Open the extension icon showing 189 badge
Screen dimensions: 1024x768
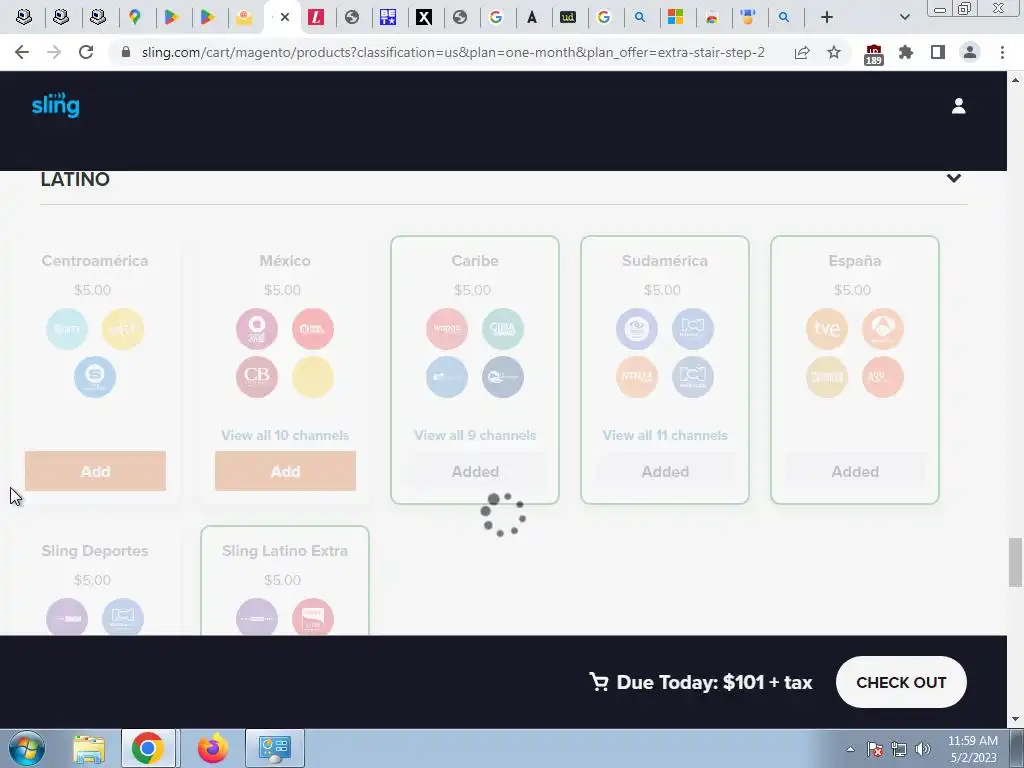pos(873,54)
